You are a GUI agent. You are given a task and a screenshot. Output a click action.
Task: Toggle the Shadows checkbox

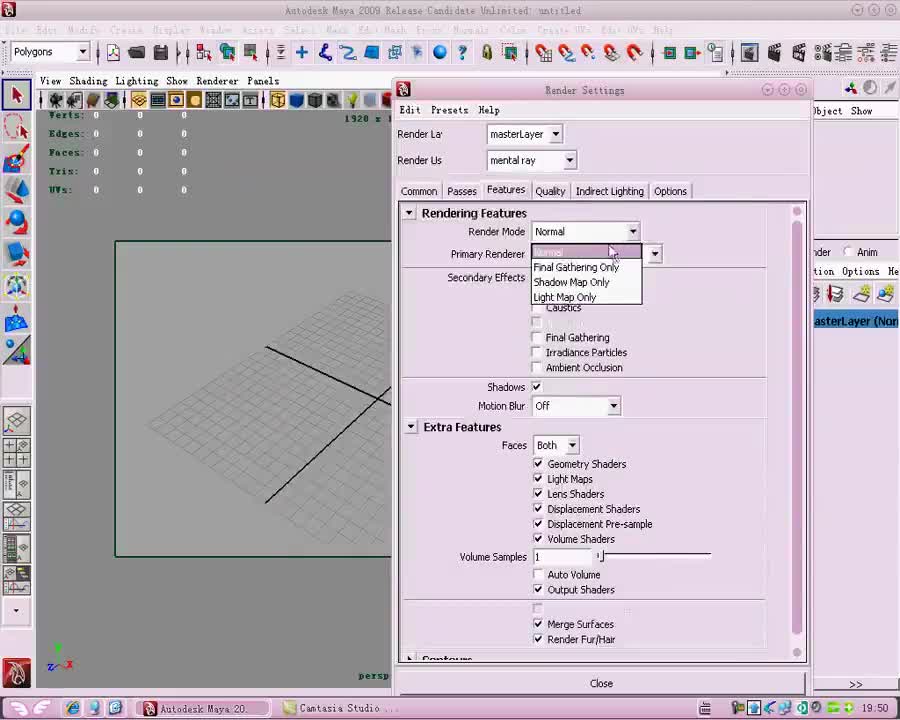[x=537, y=387]
